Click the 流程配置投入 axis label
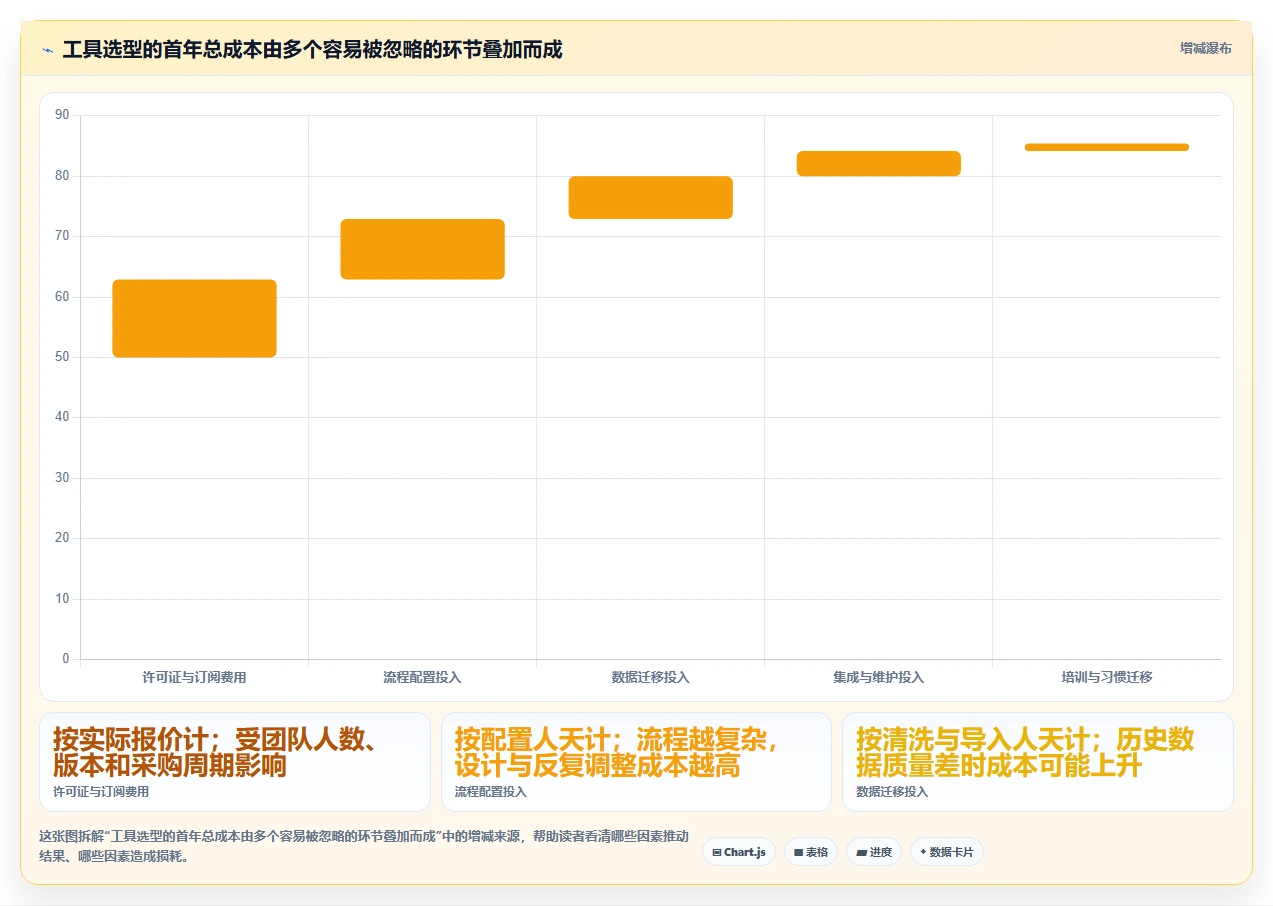 pos(422,677)
